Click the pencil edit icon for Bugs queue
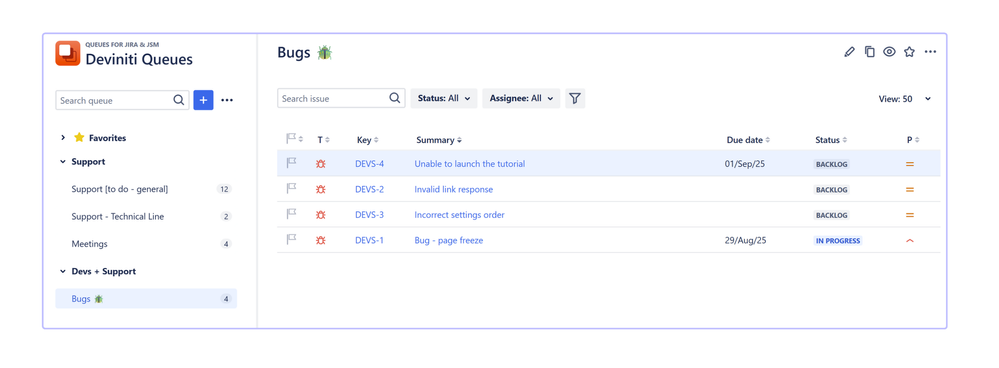This screenshot has width=999, height=368. (849, 52)
